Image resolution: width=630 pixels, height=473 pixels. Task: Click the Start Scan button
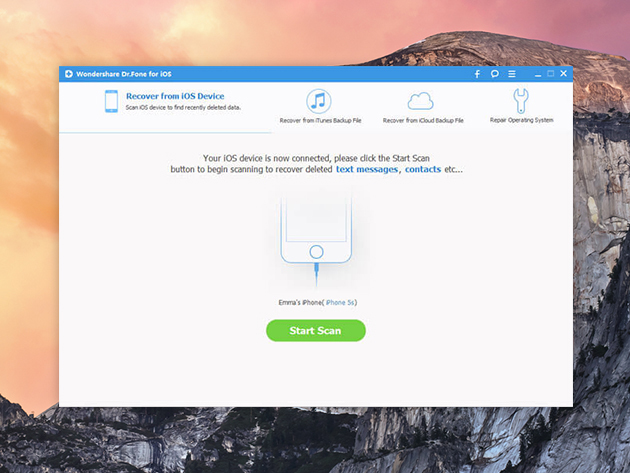[x=316, y=330]
